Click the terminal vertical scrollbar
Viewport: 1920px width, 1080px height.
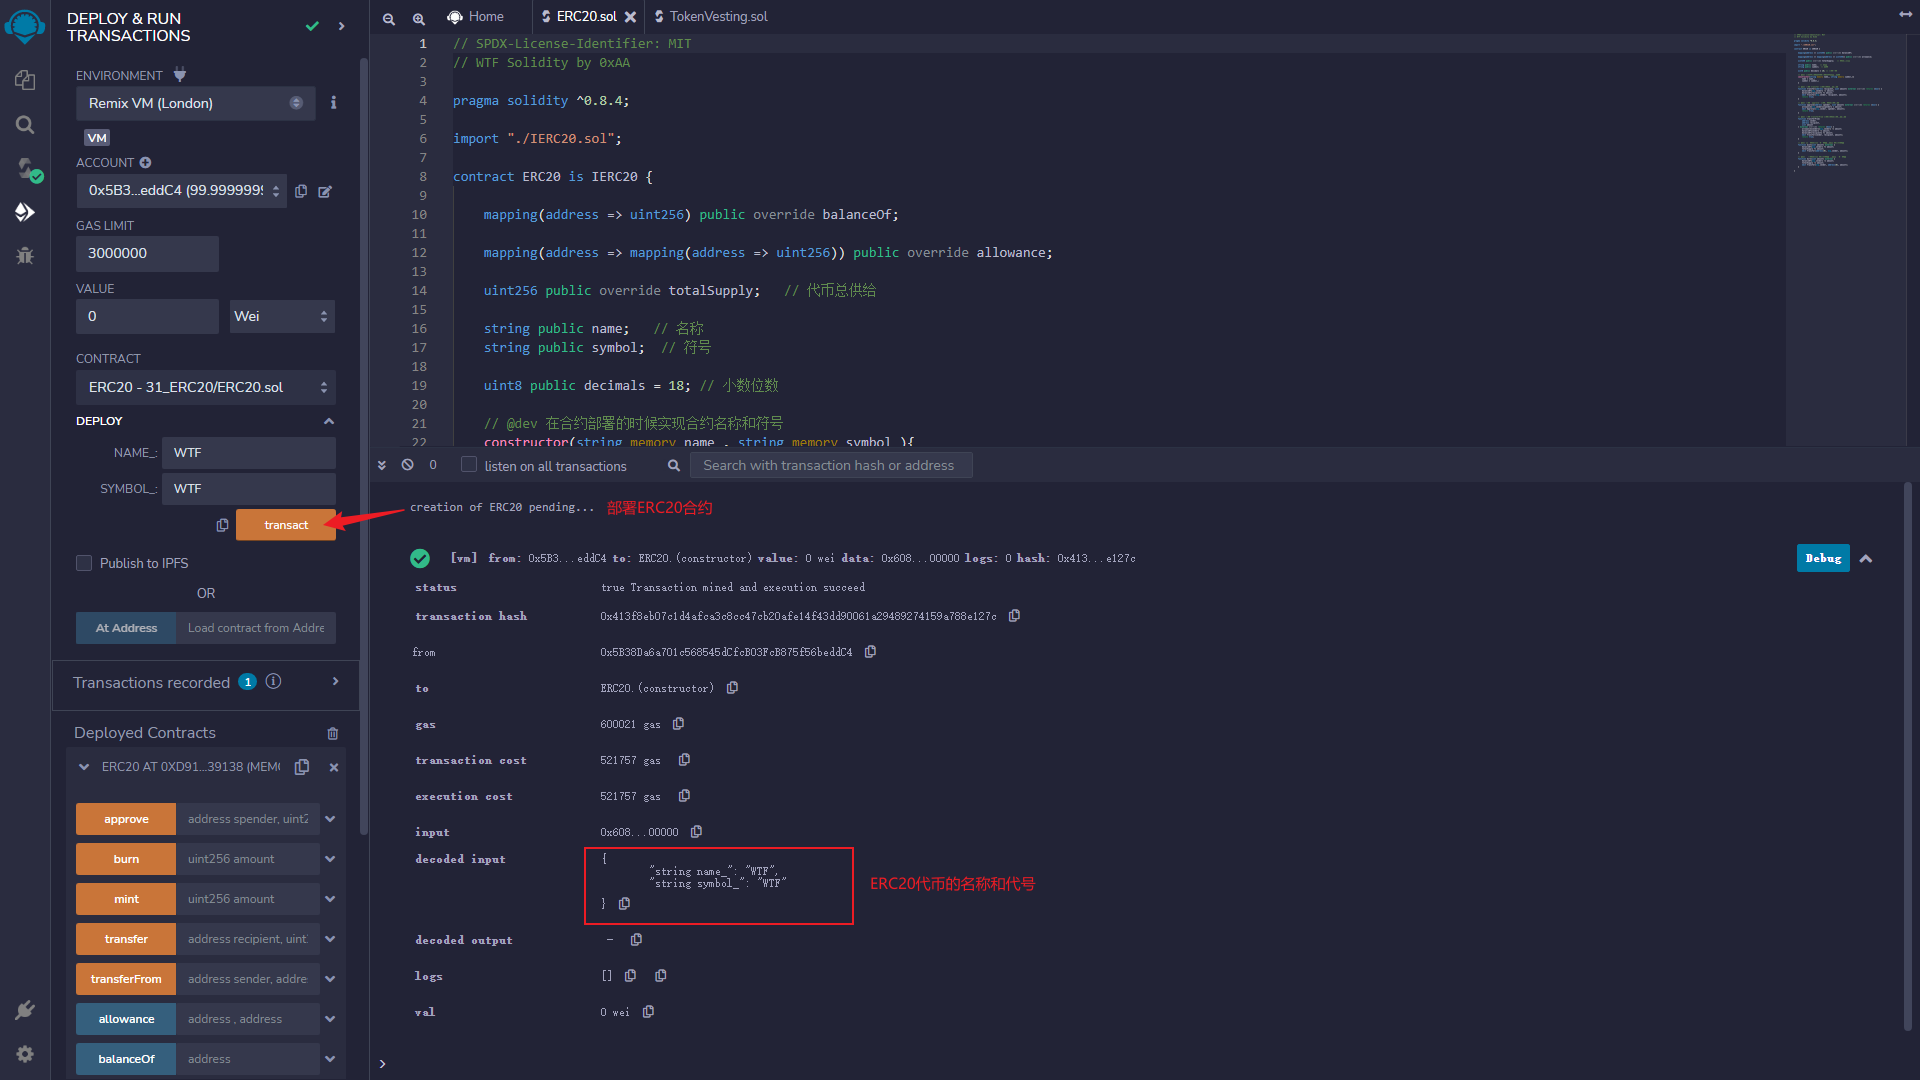click(x=1908, y=756)
